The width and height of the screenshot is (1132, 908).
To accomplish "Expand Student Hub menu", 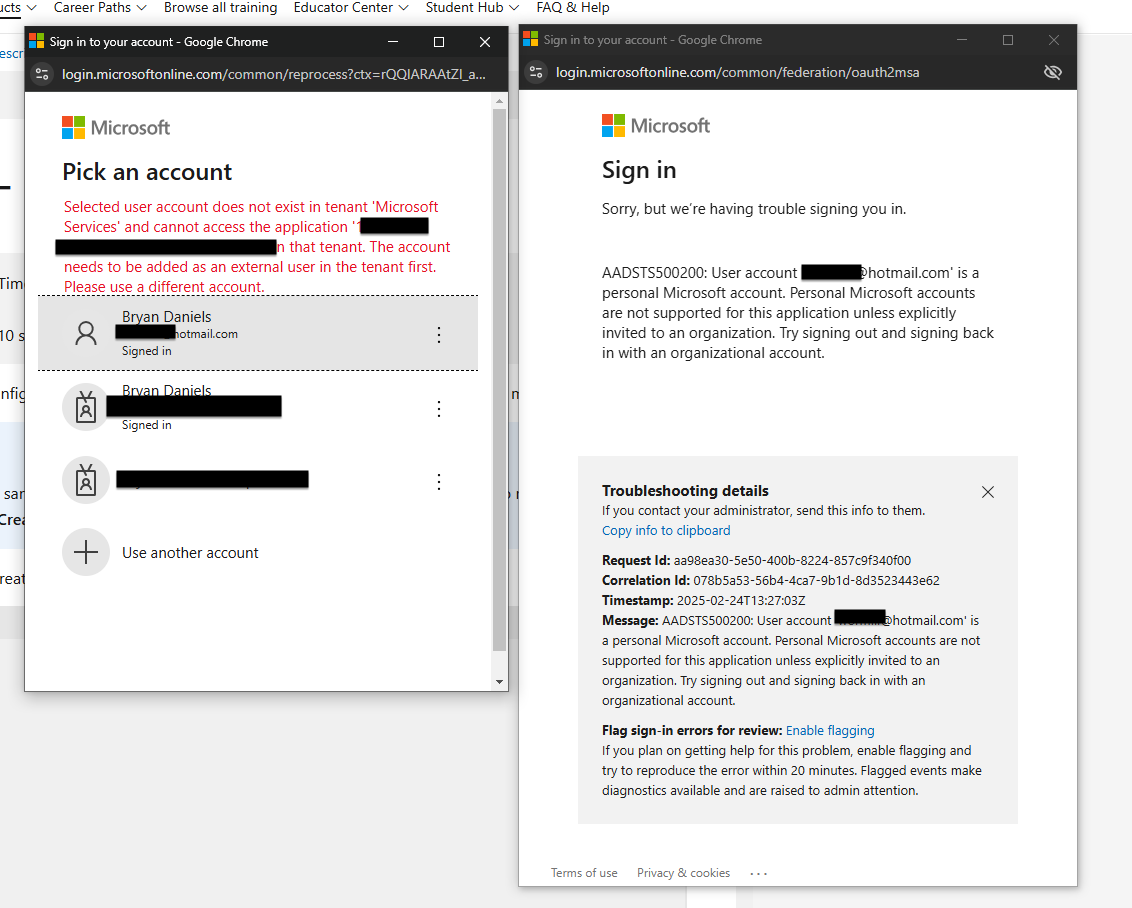I will (x=472, y=7).
